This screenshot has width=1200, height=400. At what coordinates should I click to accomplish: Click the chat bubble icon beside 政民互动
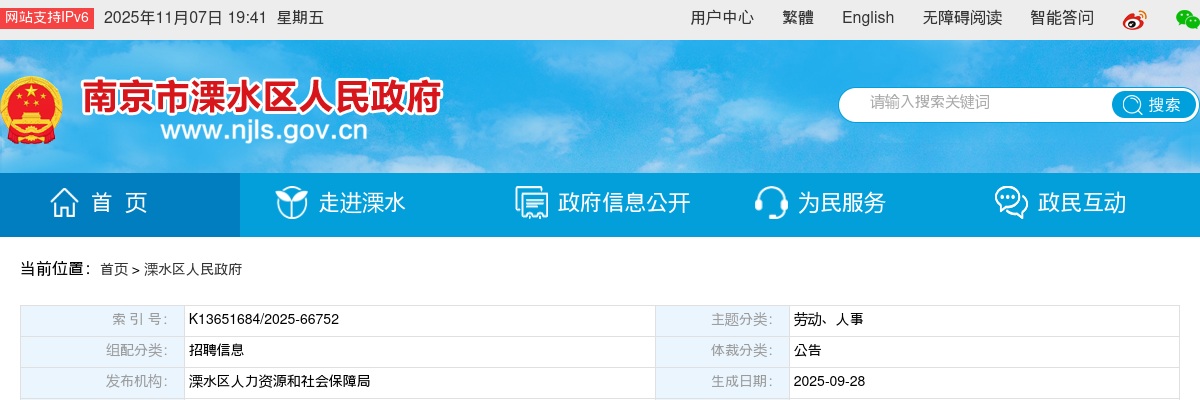point(1011,203)
